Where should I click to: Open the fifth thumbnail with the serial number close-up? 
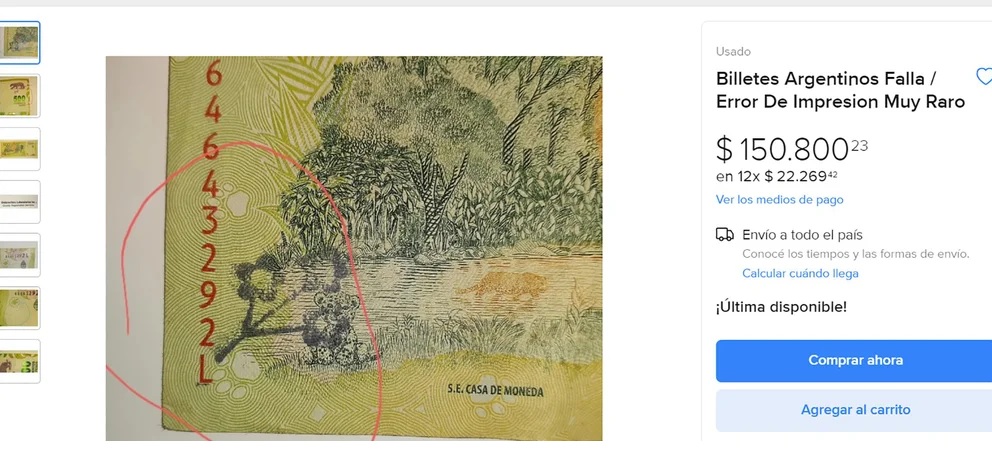tap(20, 255)
